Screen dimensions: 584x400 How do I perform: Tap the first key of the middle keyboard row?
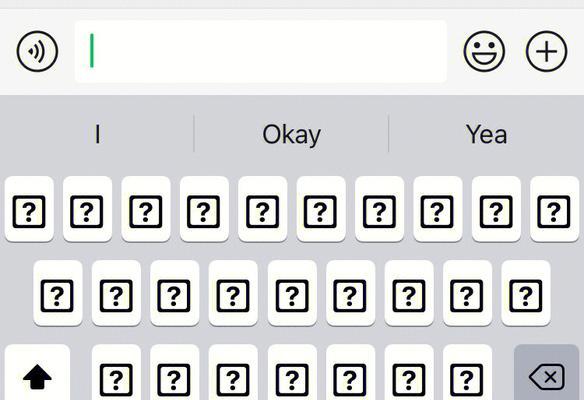click(58, 293)
